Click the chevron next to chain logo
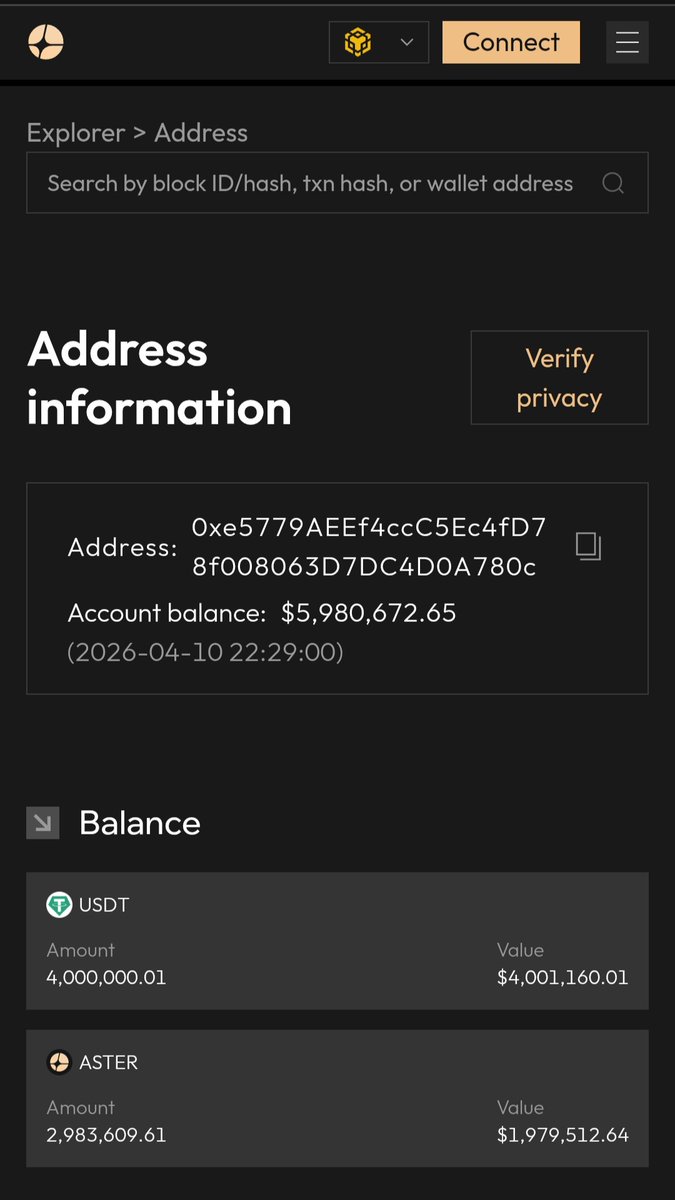This screenshot has height=1200, width=675. pyautogui.click(x=406, y=42)
